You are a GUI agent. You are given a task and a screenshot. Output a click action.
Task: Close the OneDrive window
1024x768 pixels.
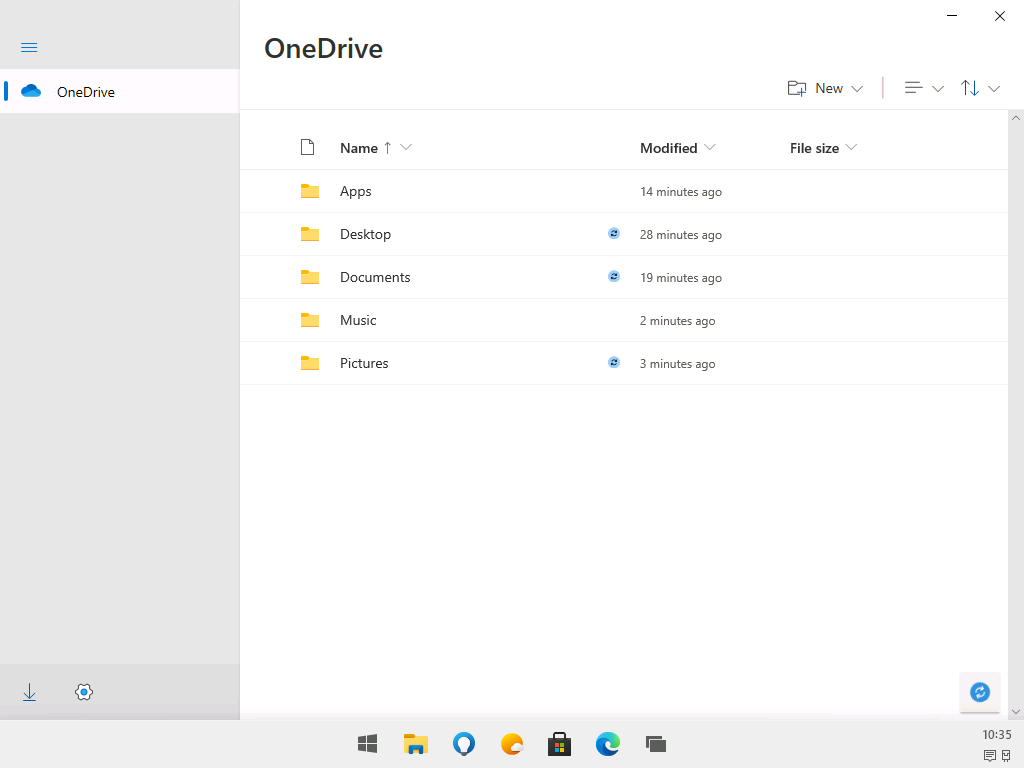(999, 16)
